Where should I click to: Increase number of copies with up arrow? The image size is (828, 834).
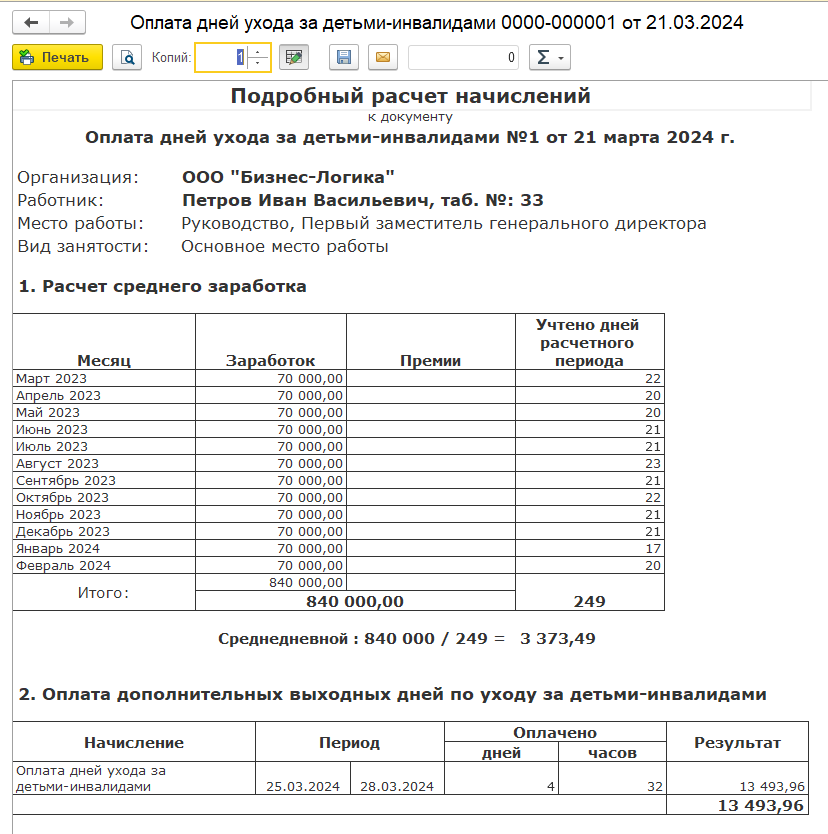[x=258, y=52]
